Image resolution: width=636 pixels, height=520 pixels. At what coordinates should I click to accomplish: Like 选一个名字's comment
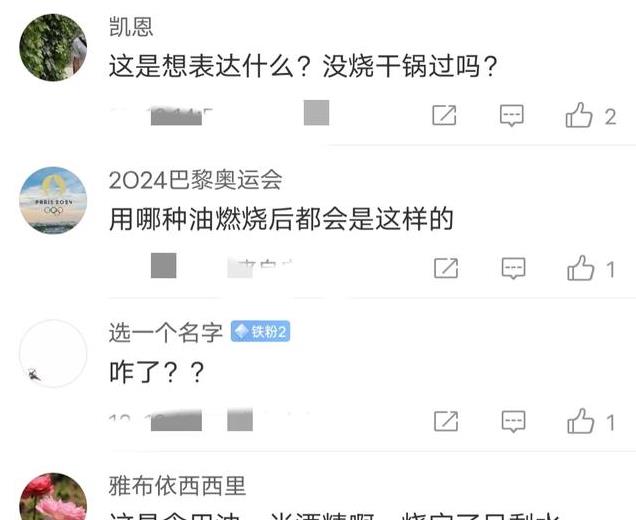coord(580,421)
